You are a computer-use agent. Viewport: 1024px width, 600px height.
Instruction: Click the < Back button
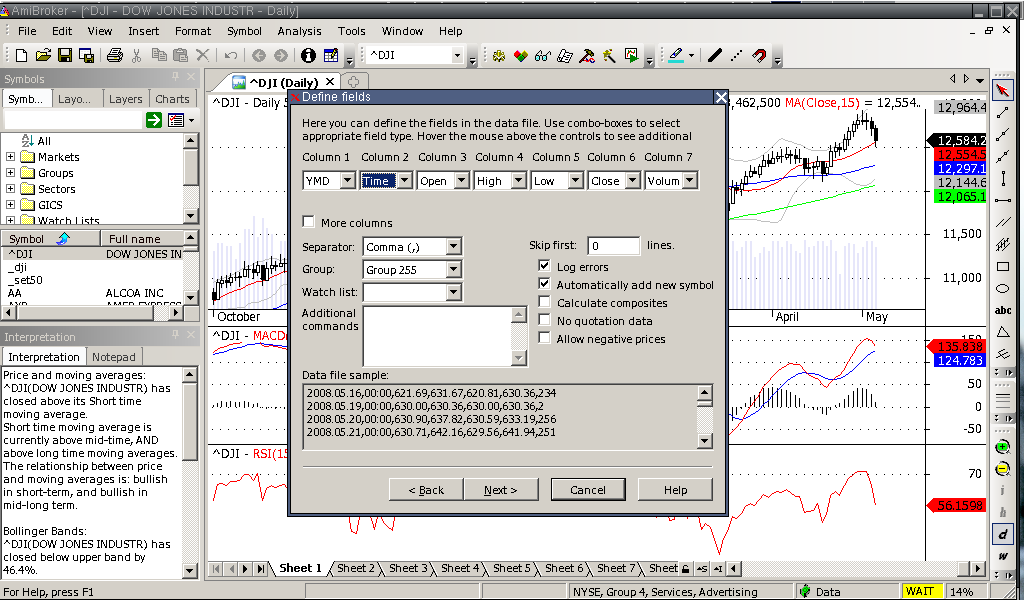tap(426, 490)
